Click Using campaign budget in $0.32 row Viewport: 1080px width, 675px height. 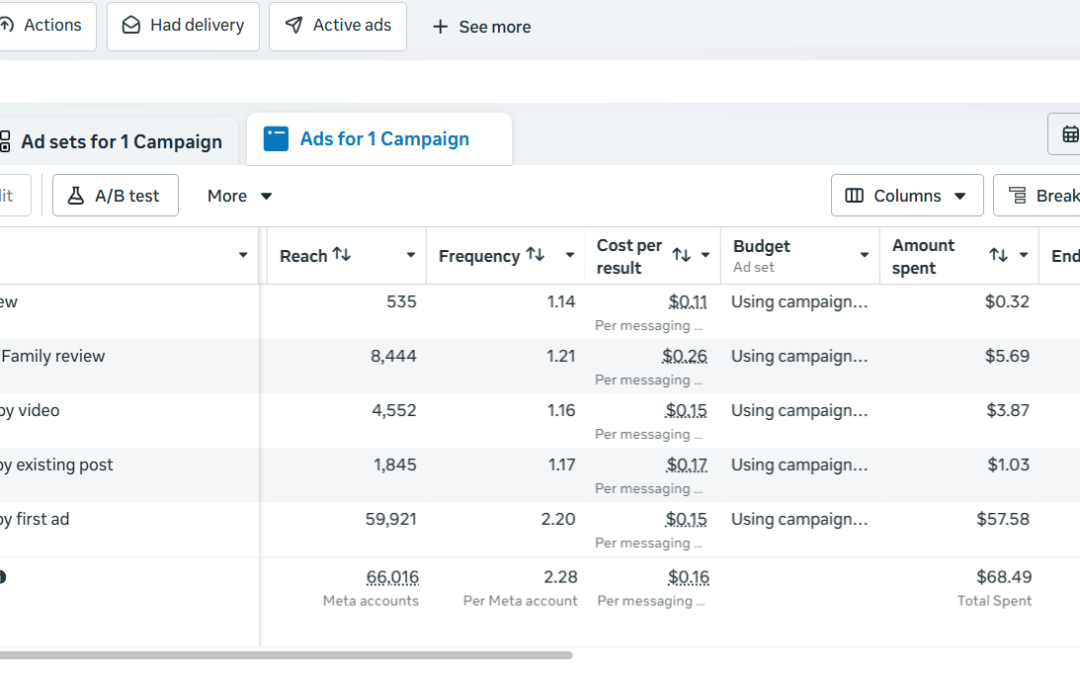pos(799,302)
